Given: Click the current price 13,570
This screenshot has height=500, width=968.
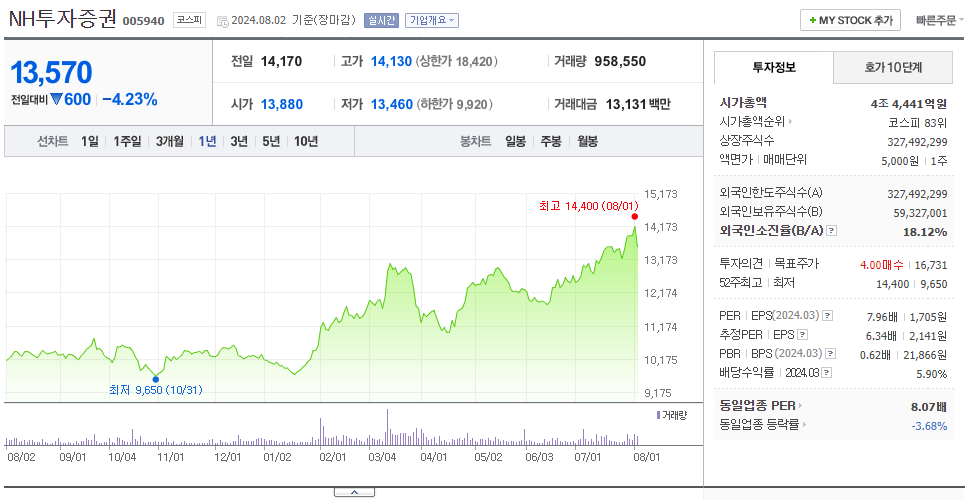Looking at the screenshot, I should tap(51, 73).
